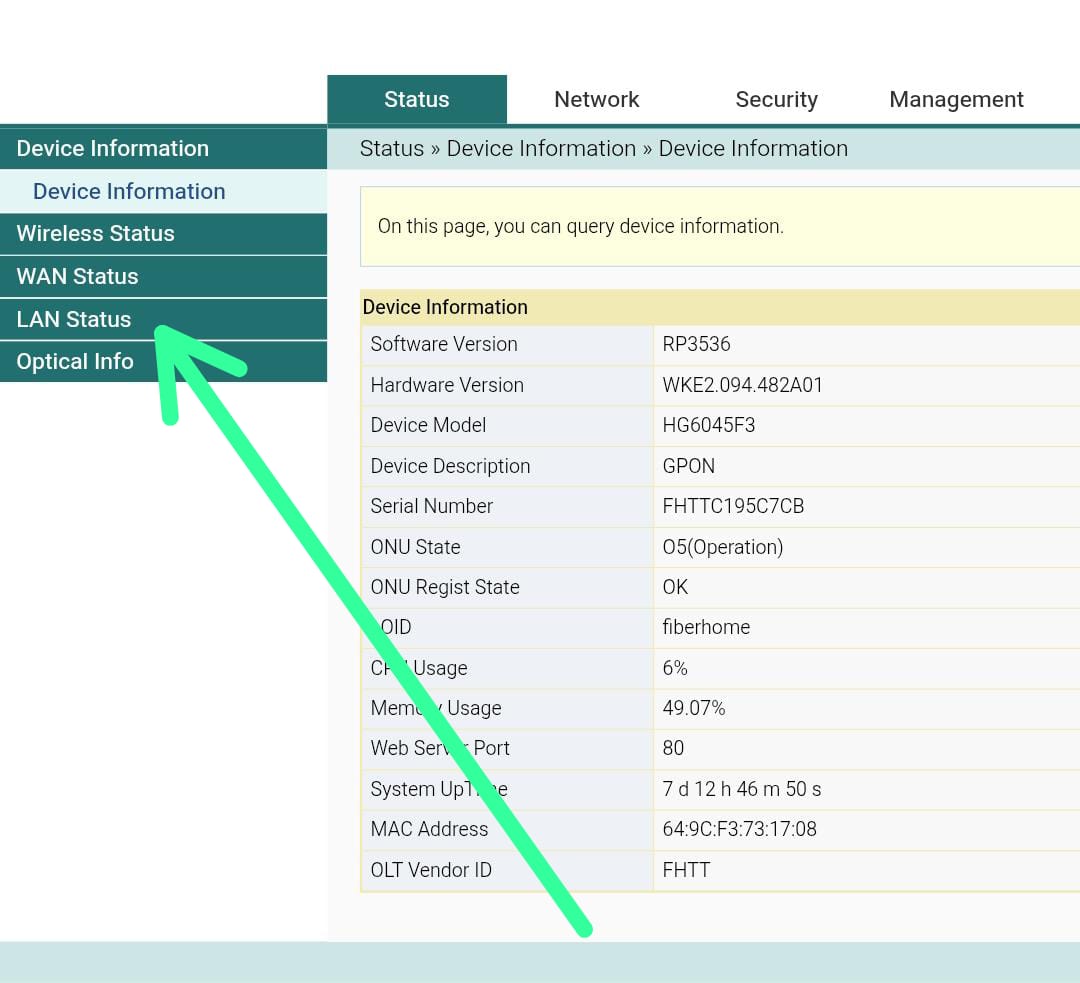1080x983 pixels.
Task: Click the OLT Vendor ID label
Action: (431, 870)
